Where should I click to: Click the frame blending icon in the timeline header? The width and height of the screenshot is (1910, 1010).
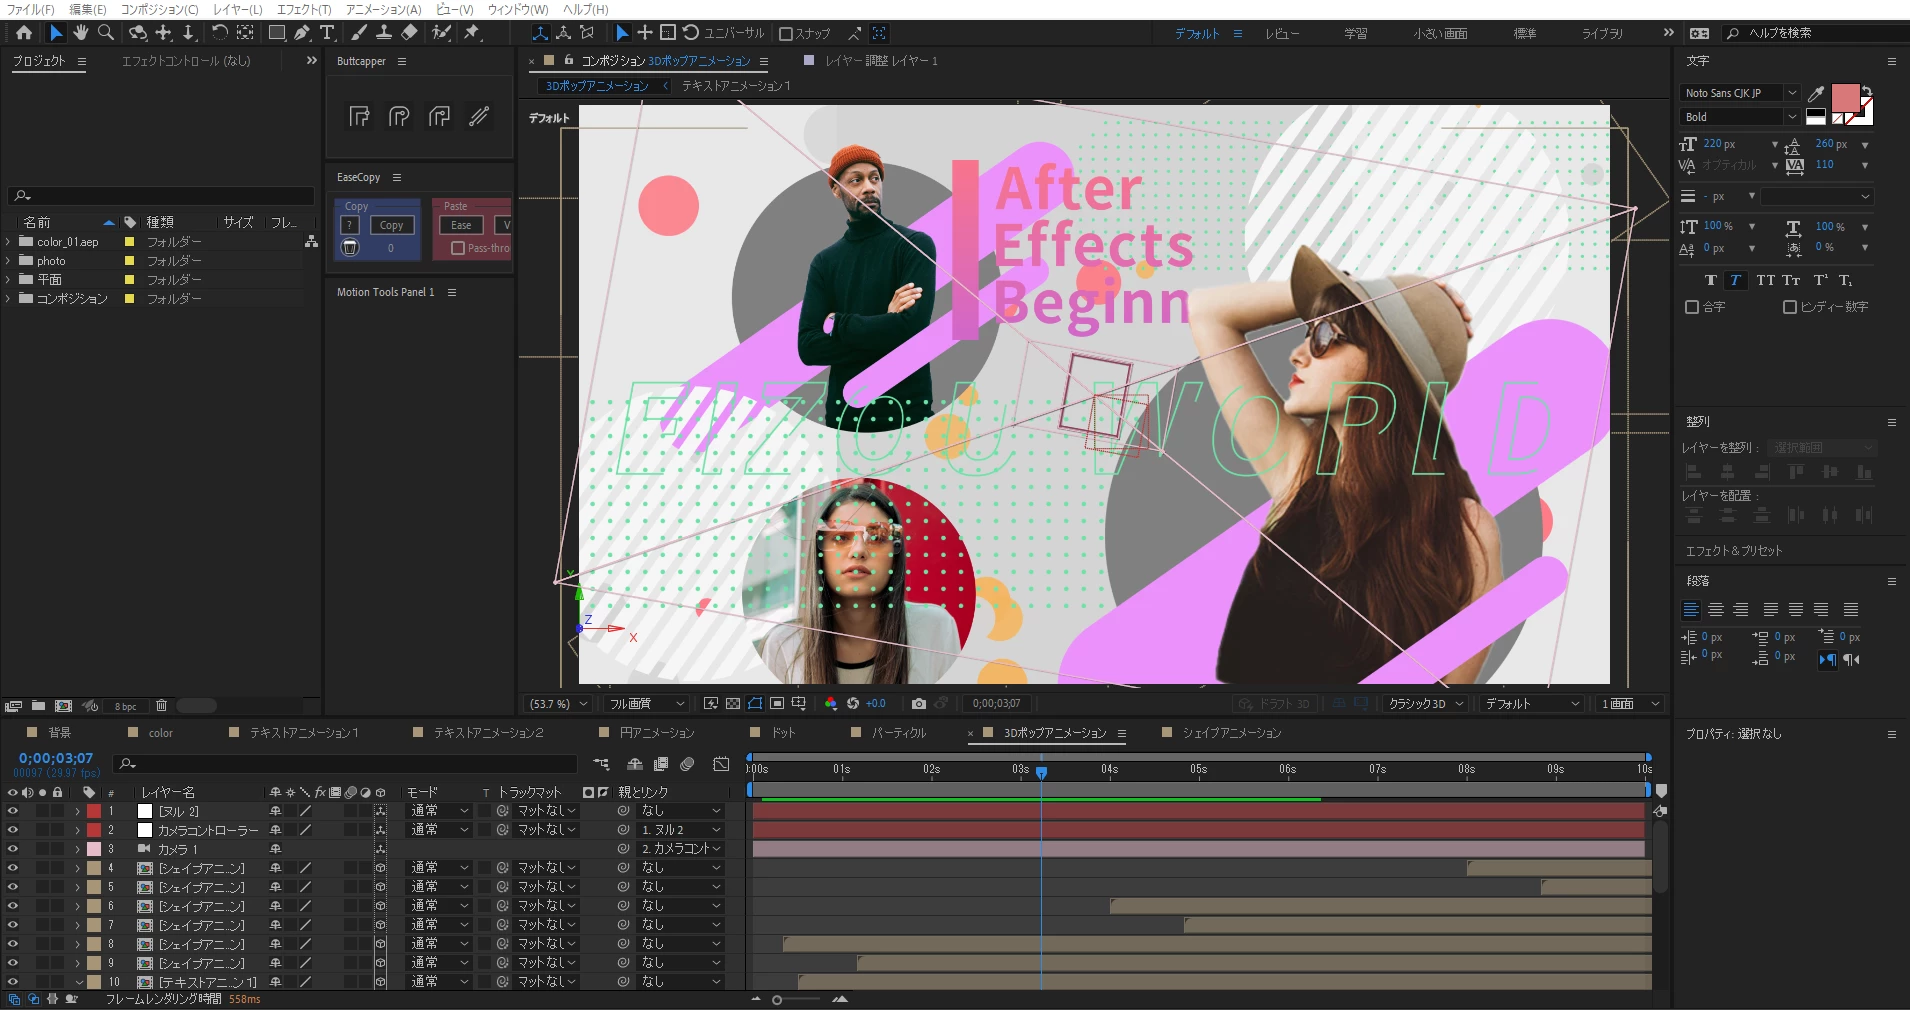(x=661, y=764)
